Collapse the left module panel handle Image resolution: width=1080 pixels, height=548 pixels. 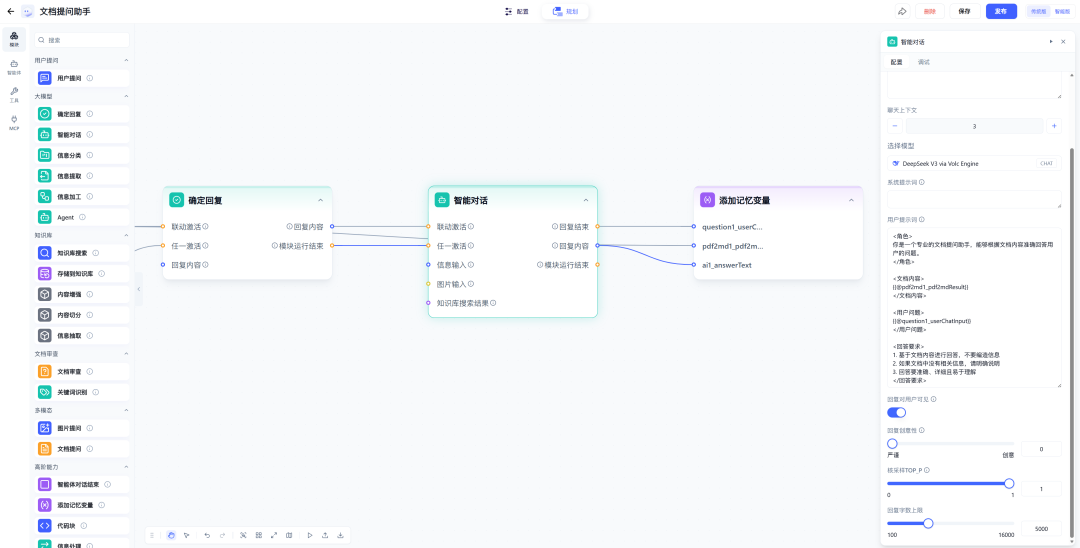coord(138,289)
